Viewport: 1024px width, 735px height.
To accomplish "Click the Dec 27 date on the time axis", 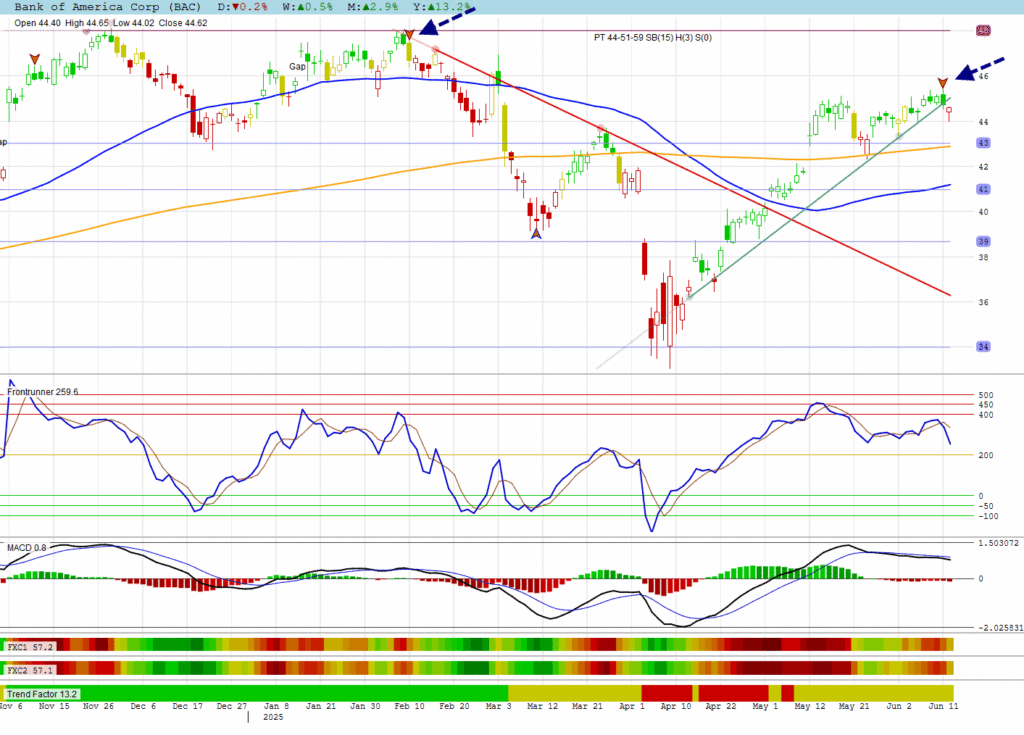I will pyautogui.click(x=232, y=706).
